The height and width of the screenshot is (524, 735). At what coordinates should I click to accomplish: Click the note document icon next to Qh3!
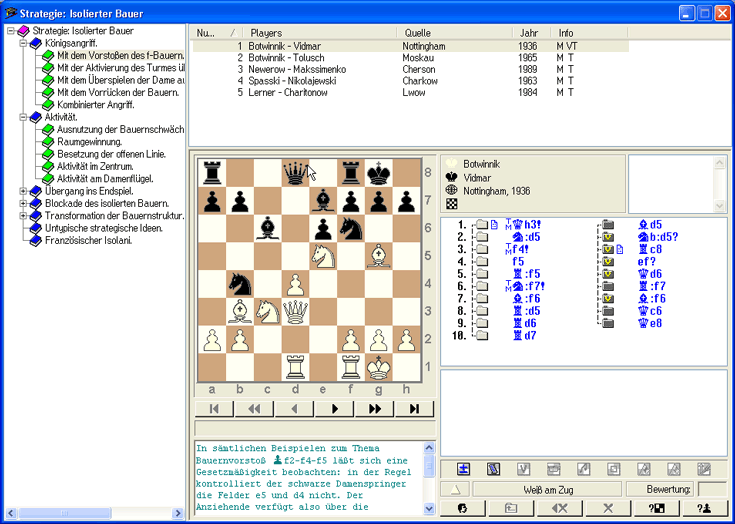(494, 225)
